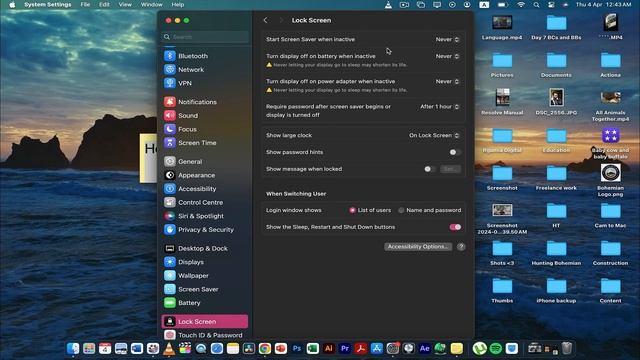
Task: Click the date and time in menu bar
Action: tap(603, 4)
